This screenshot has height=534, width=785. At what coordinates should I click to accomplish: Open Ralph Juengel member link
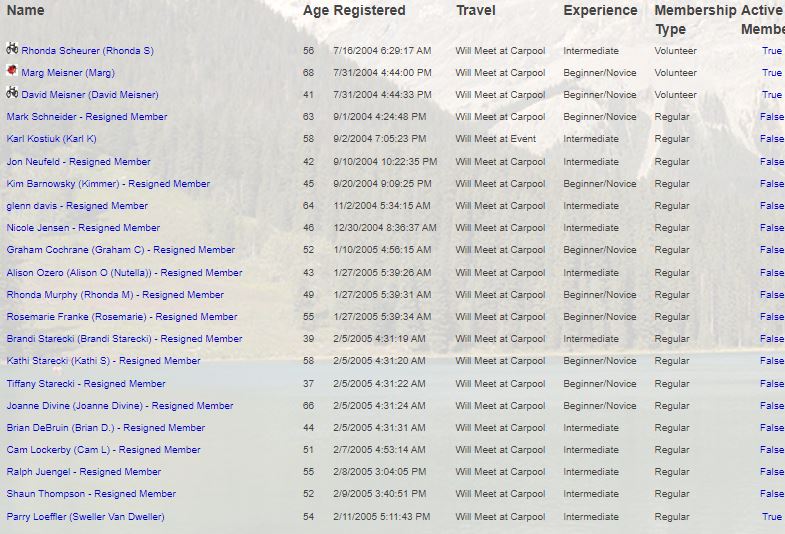pos(84,472)
